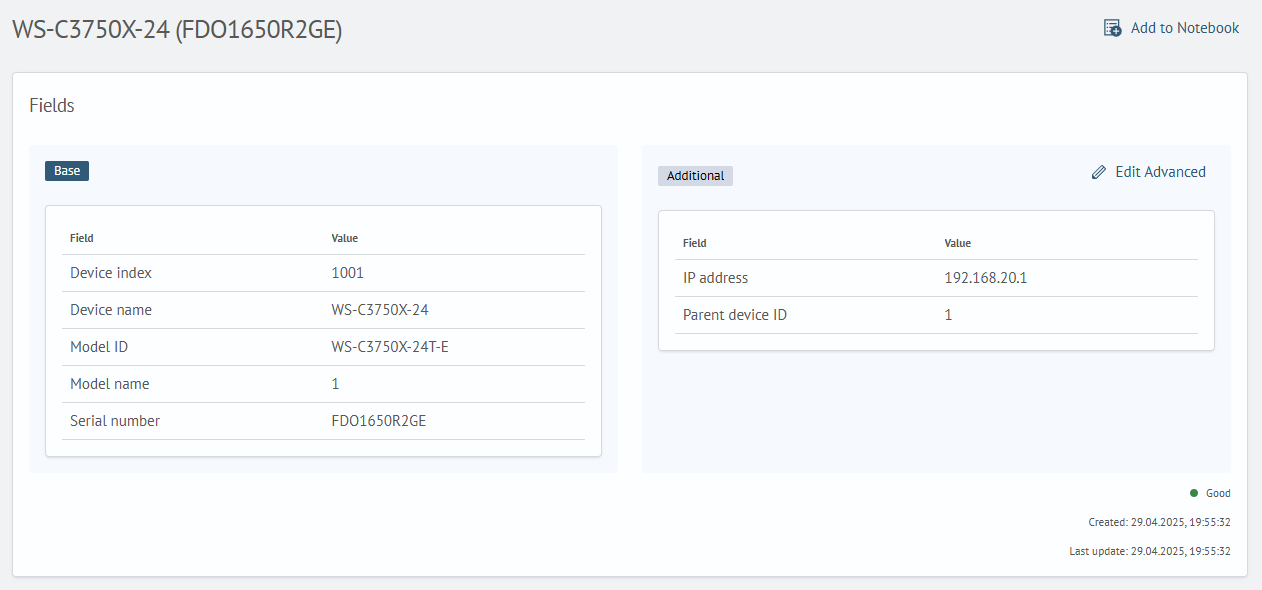
Task: Click the Parent device ID label
Action: [x=735, y=315]
